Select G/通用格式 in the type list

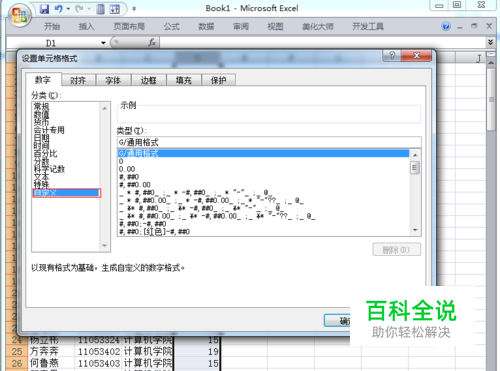[263, 153]
